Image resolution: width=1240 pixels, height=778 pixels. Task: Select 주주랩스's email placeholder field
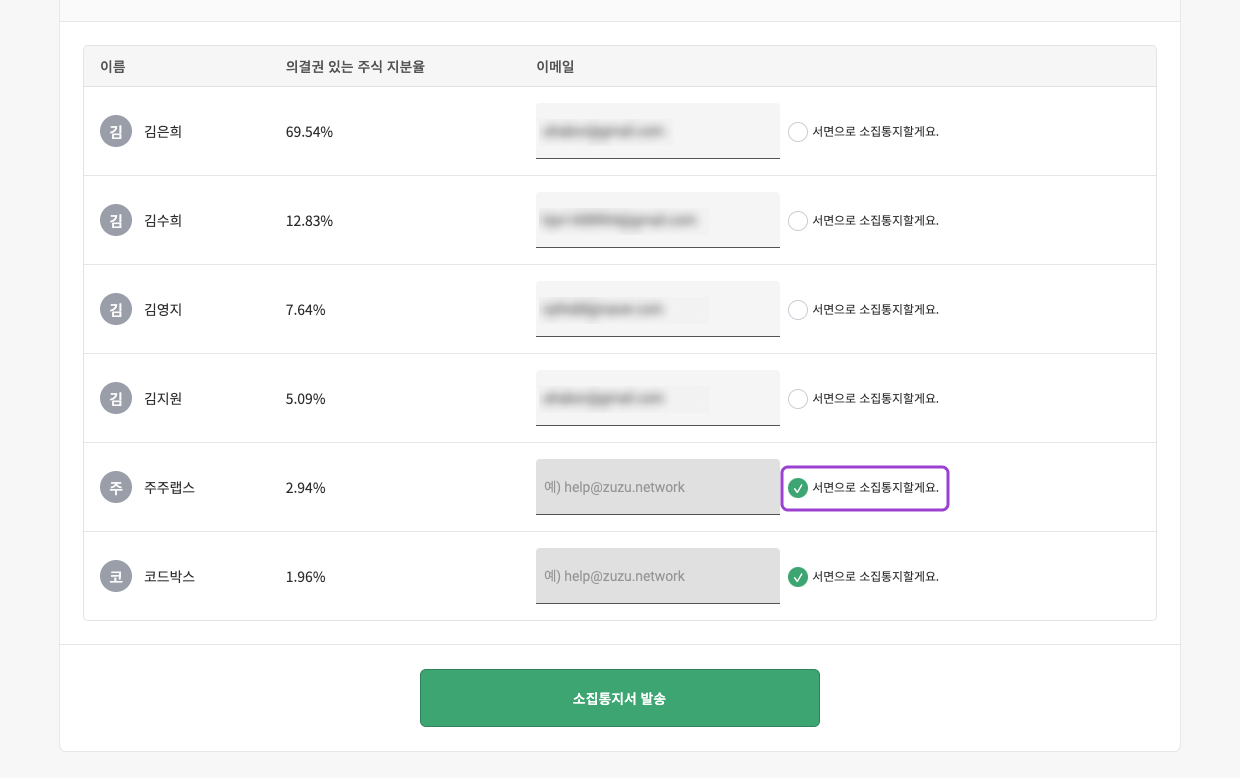tap(657, 487)
